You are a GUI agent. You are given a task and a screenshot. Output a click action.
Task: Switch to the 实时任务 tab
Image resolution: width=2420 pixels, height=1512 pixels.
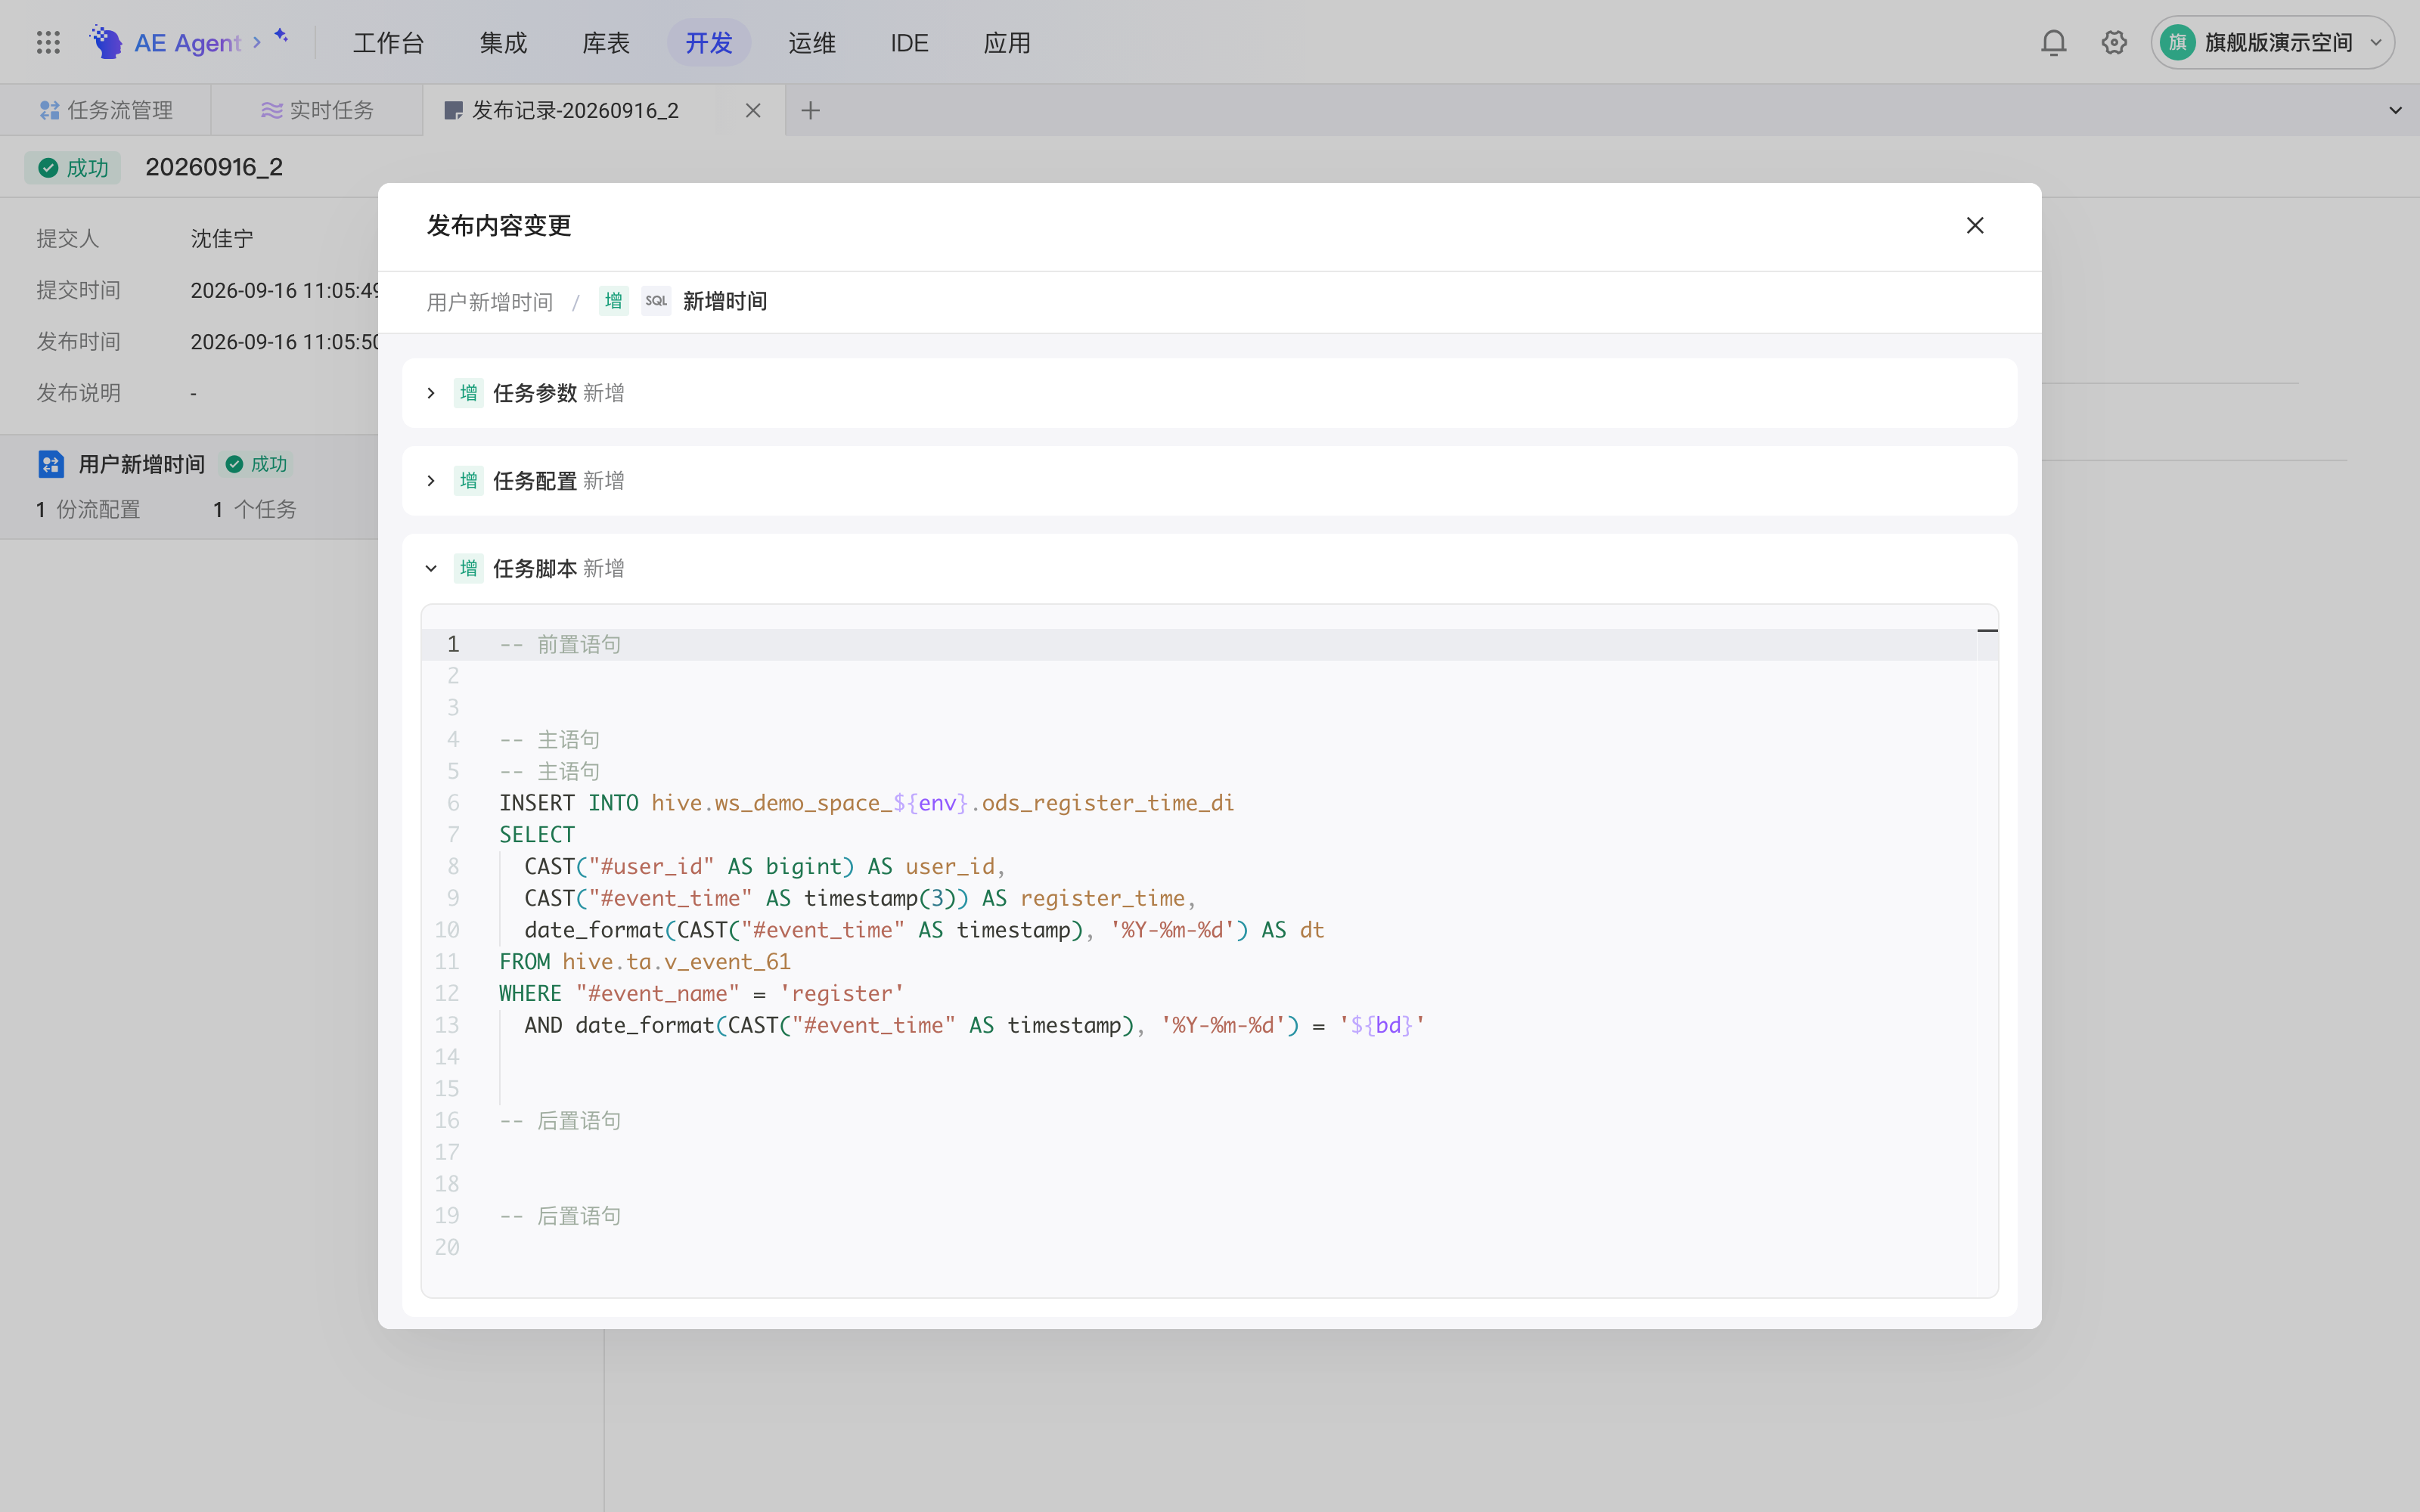(x=317, y=110)
